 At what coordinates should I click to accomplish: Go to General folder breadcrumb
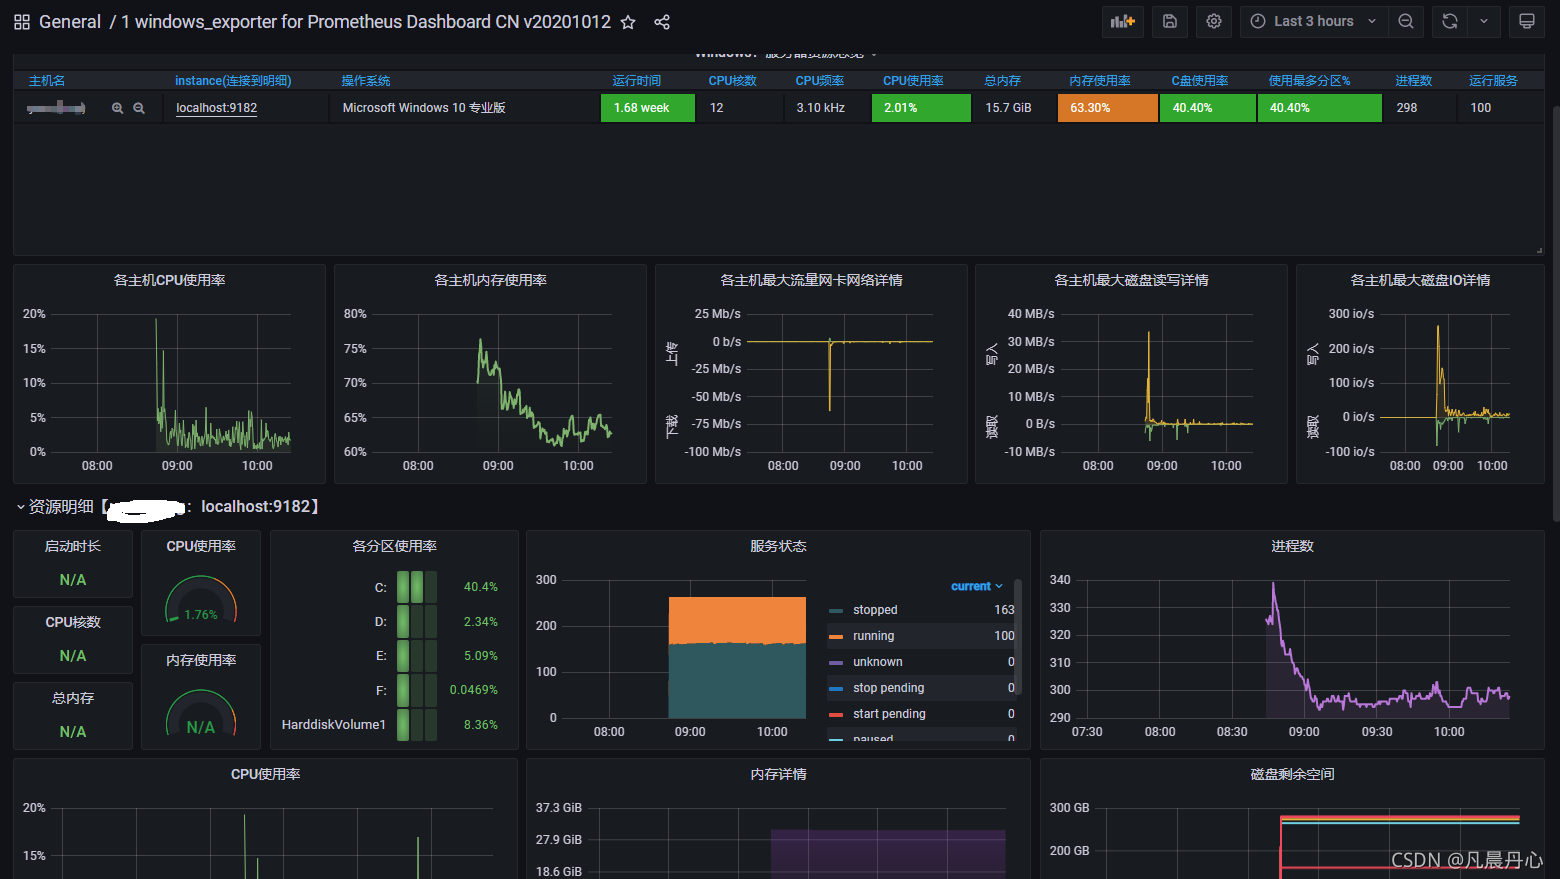tap(70, 22)
